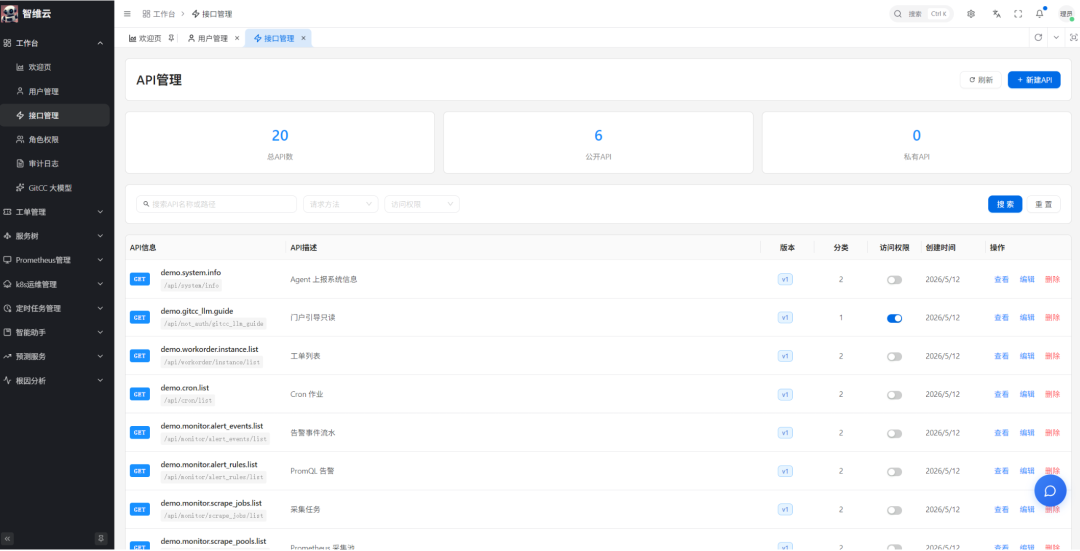This screenshot has width=1080, height=551.
Task: Open the notifications bell icon
Action: point(1039,14)
